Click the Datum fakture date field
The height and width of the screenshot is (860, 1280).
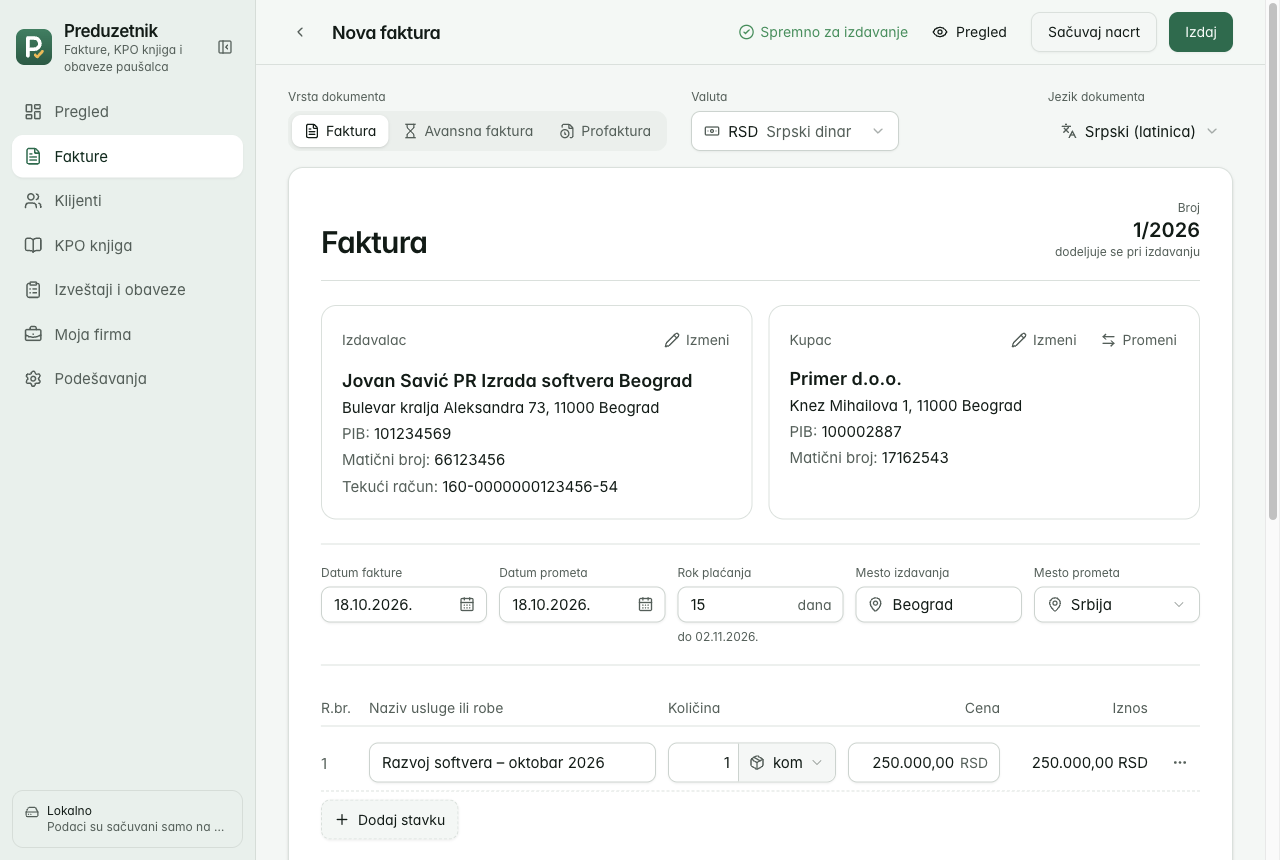(404, 604)
